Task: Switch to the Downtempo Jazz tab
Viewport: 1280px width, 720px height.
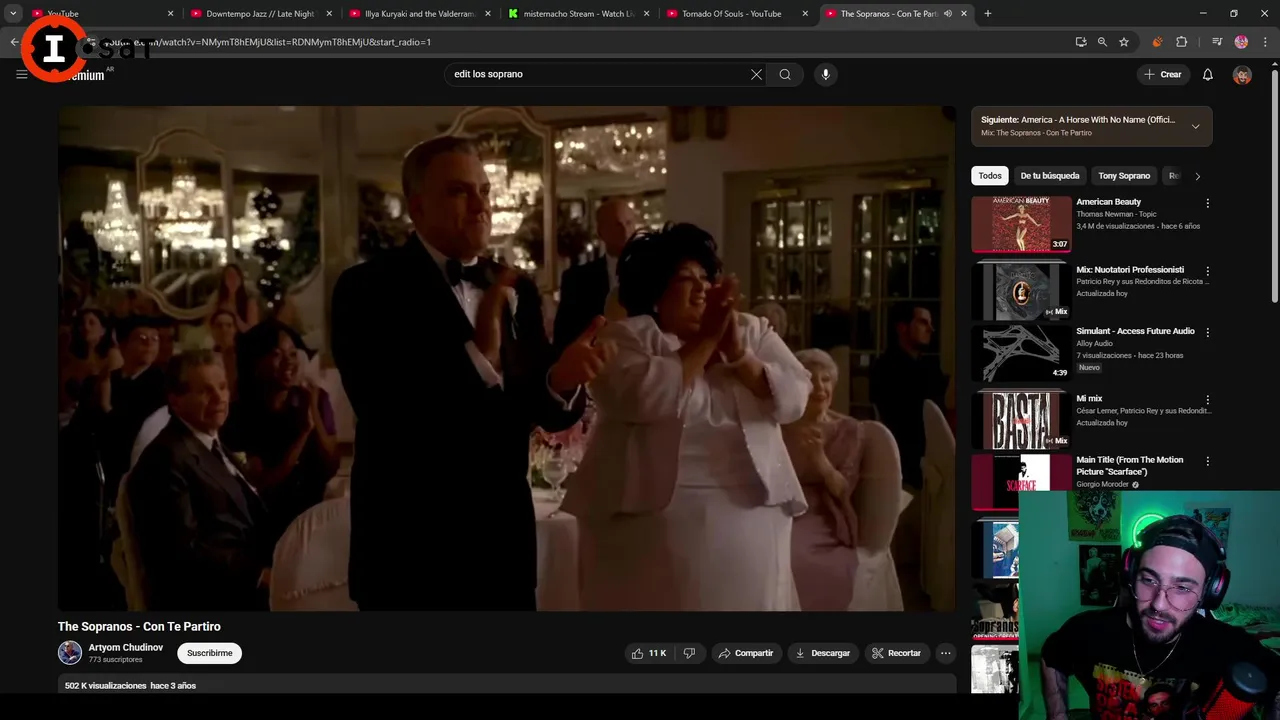Action: 260,14
